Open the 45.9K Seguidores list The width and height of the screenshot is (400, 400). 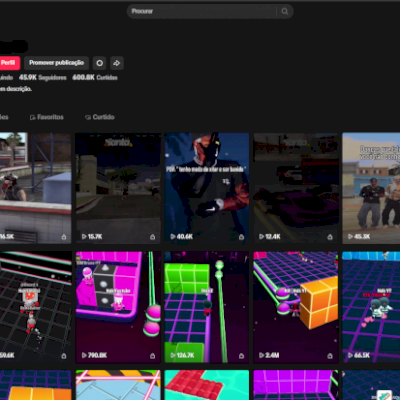coord(43,78)
